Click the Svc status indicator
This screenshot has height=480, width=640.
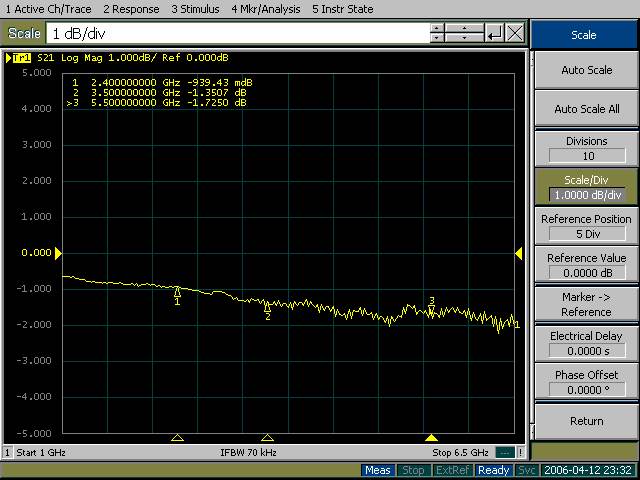click(x=526, y=470)
